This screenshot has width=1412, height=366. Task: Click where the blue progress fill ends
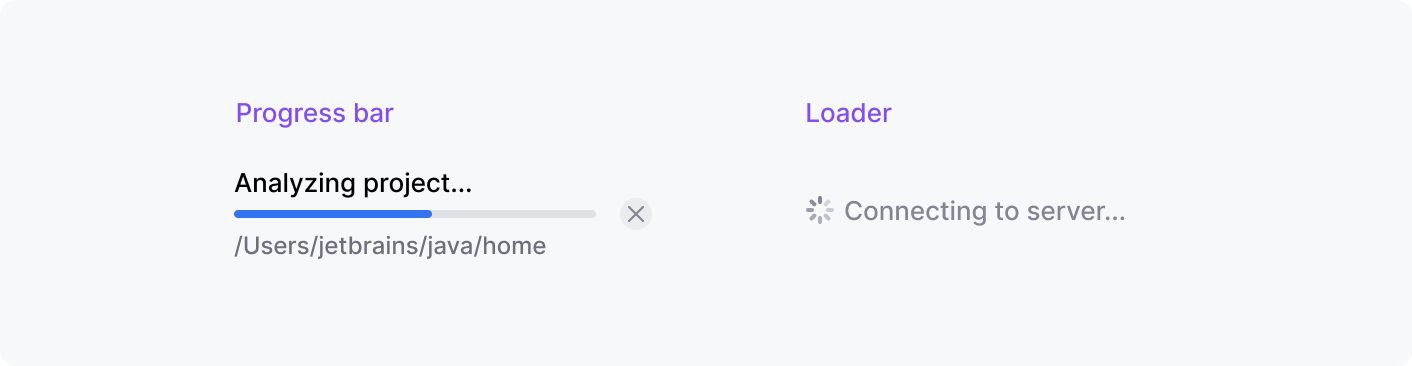432,214
